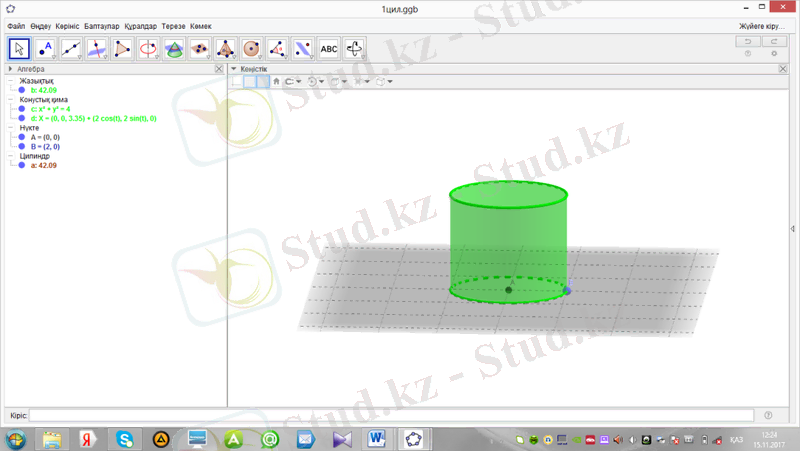800x451 pixels.
Task: Select the Point tool
Action: click(x=45, y=47)
